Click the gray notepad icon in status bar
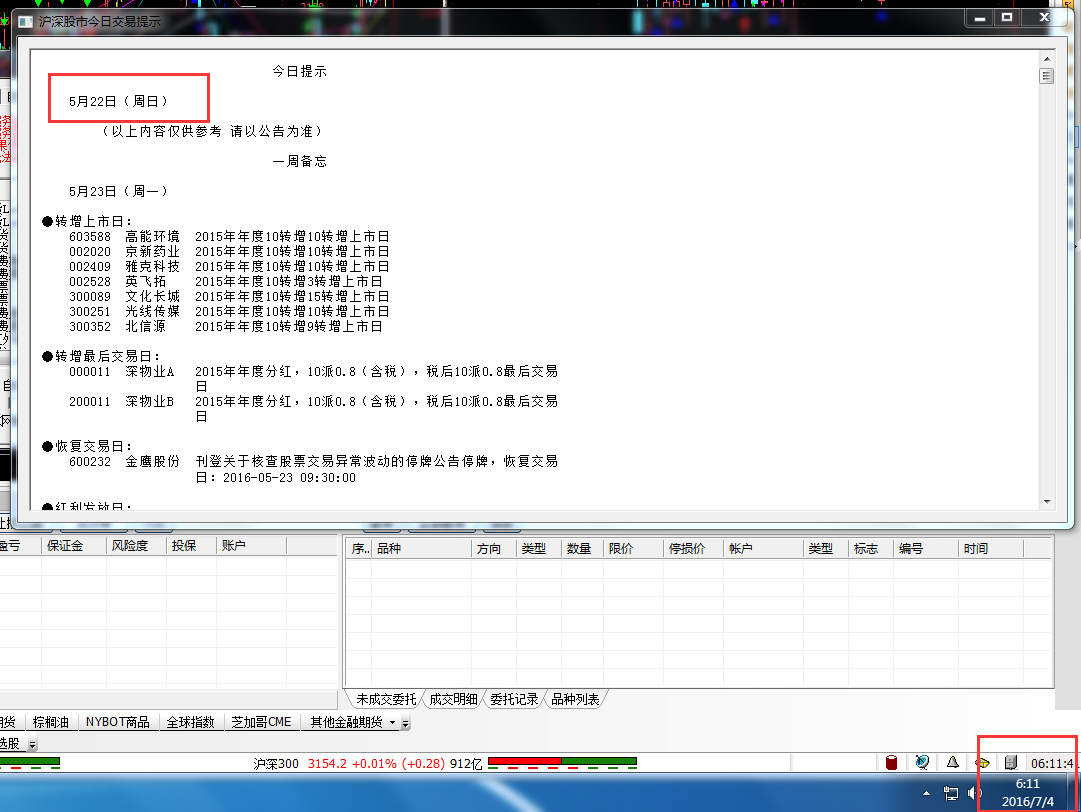Screen dimensions: 1081x812 pyautogui.click(x=1010, y=763)
